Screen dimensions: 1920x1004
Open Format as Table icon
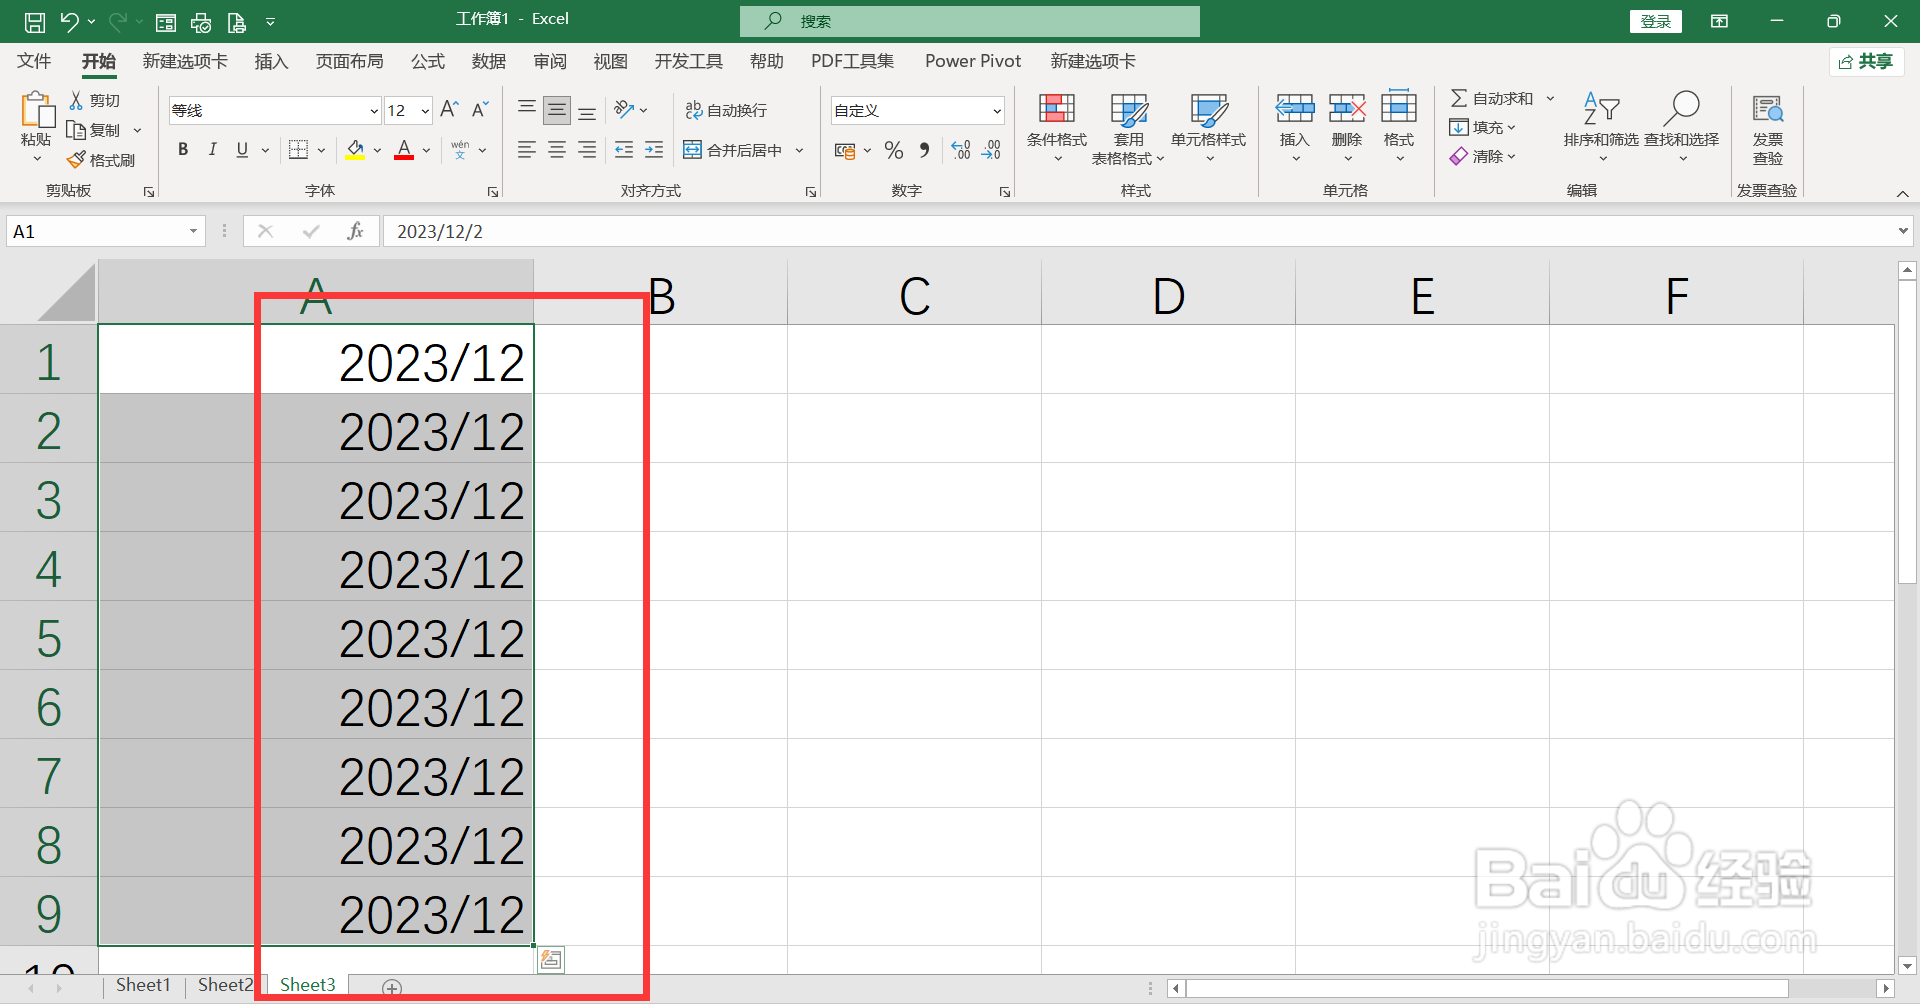coord(1129,108)
